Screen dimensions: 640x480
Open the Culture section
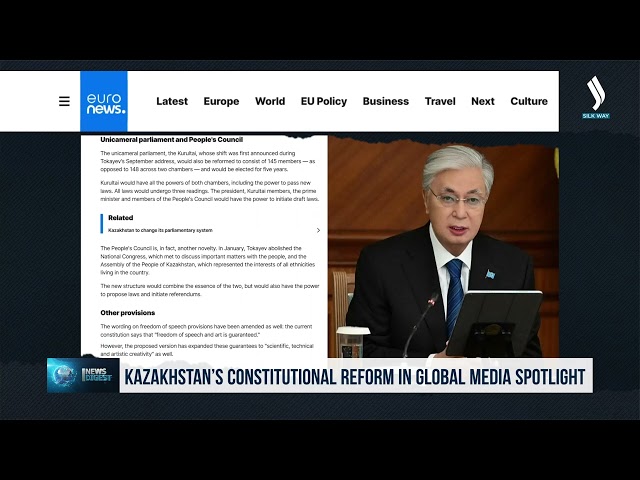pyautogui.click(x=529, y=101)
